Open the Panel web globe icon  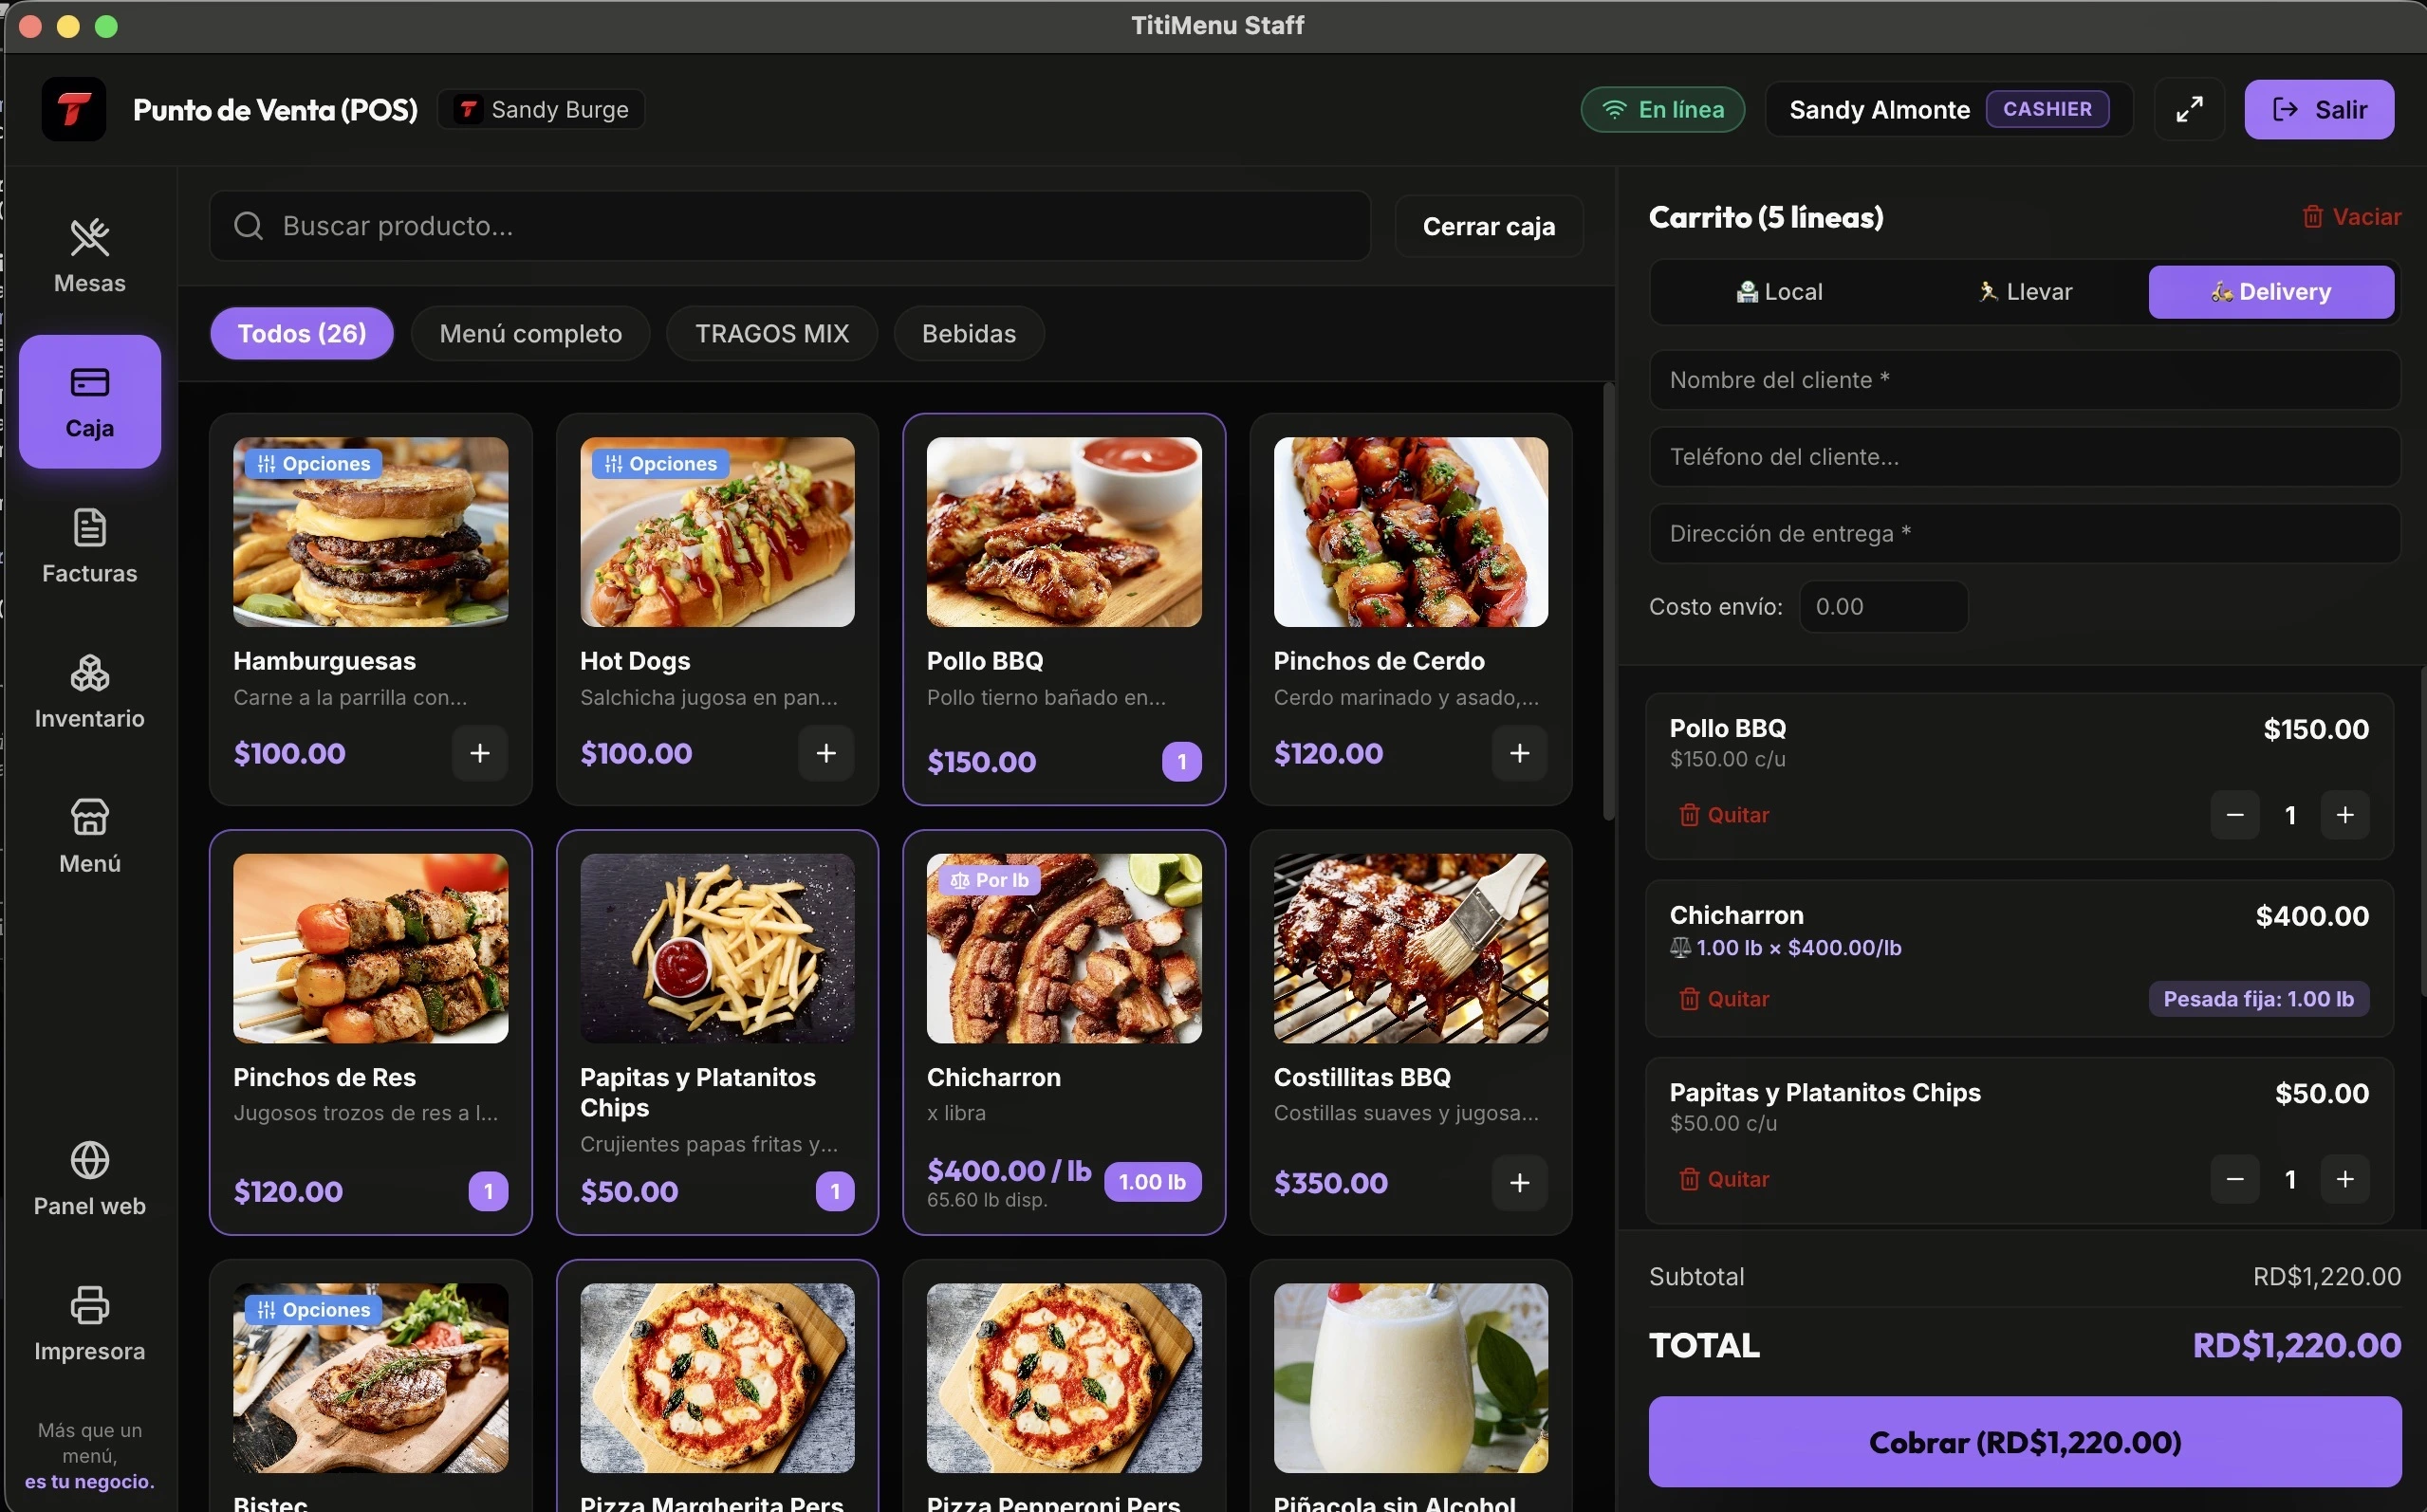[x=89, y=1160]
